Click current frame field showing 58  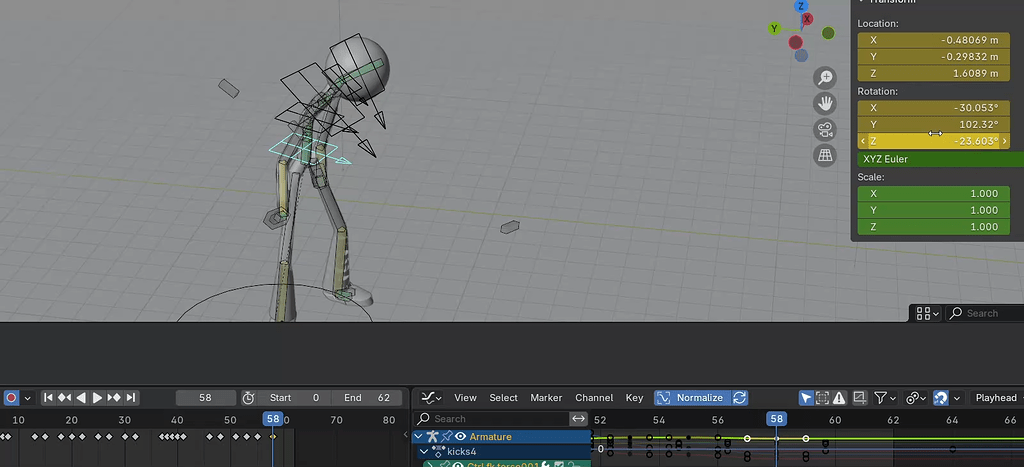point(206,398)
